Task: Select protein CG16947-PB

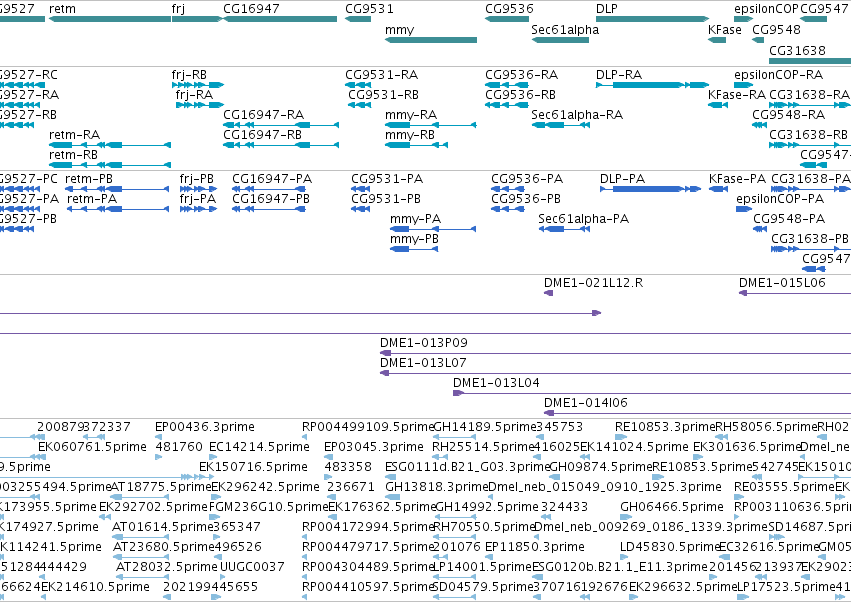Action: [x=269, y=209]
